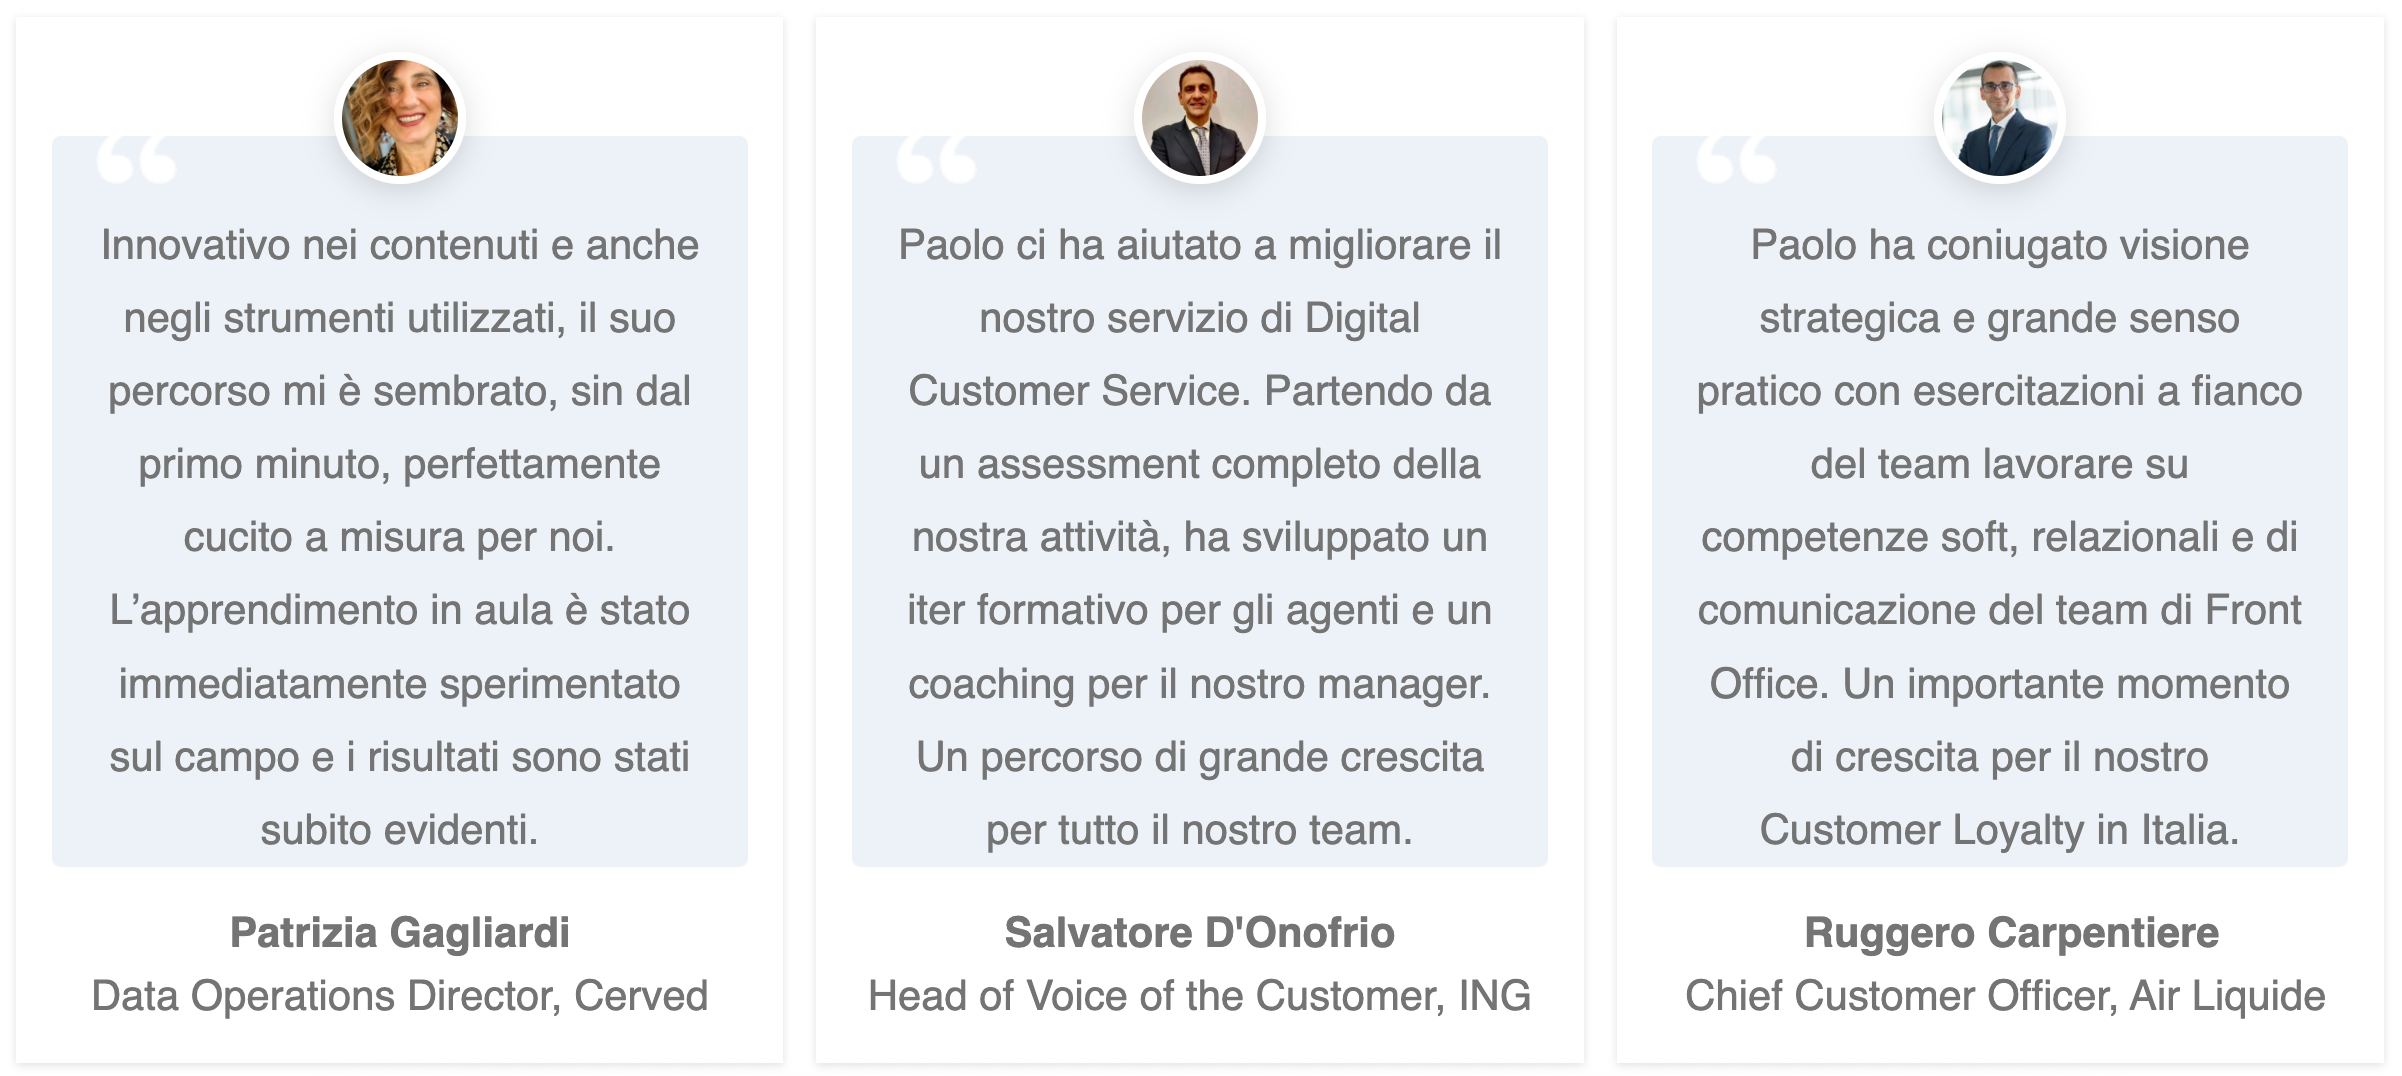Select the name Patrizia Gagliardi
Image resolution: width=2402 pixels, height=1076 pixels.
tap(399, 932)
